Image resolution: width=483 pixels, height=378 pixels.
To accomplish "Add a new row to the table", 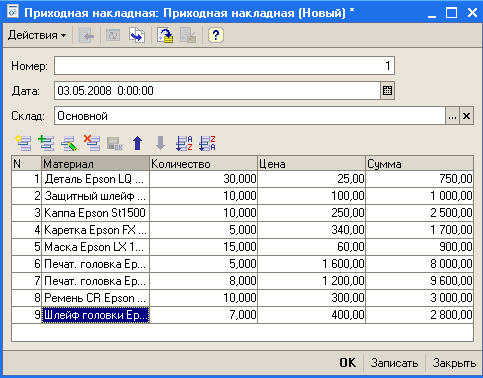I will tap(23, 143).
